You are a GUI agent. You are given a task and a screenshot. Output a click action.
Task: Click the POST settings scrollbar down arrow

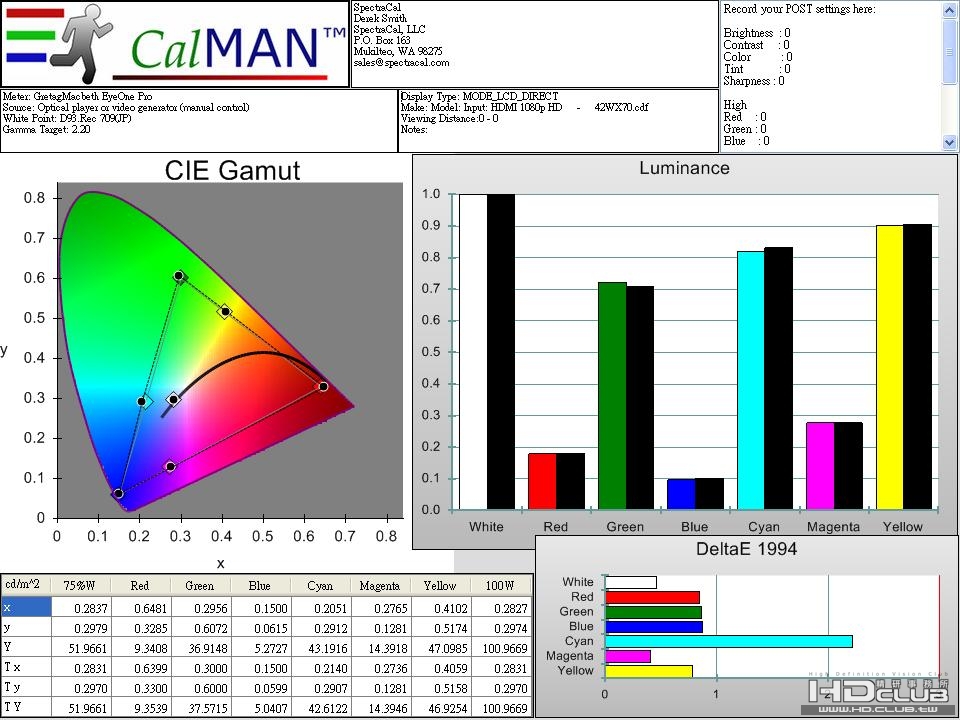point(950,143)
